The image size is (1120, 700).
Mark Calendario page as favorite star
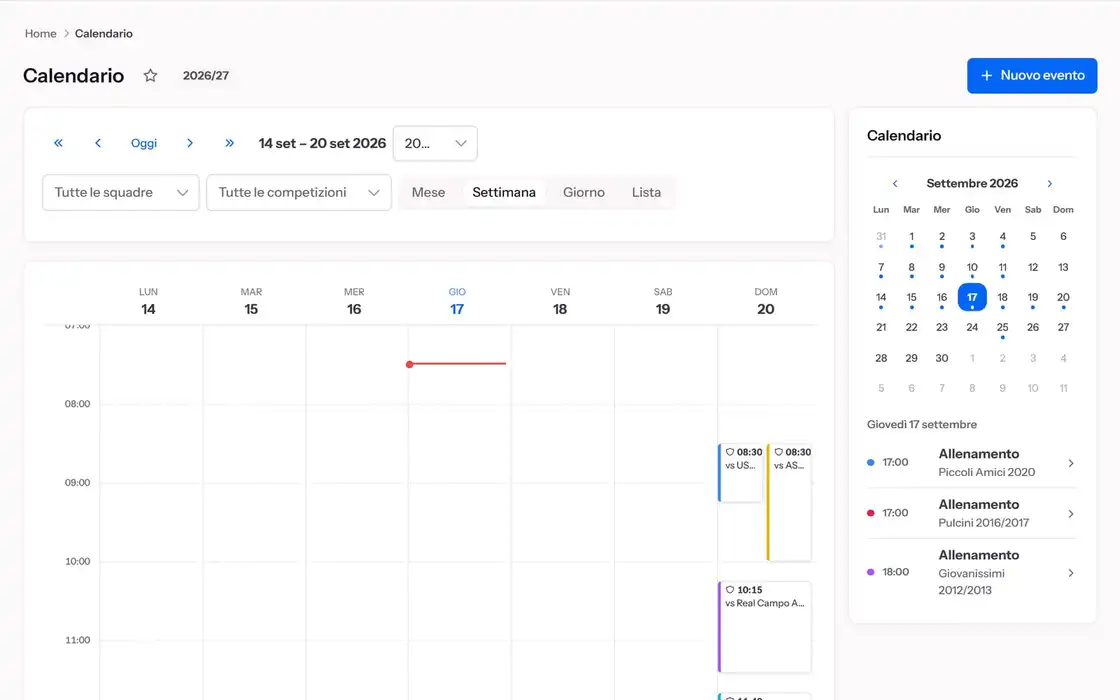(x=150, y=76)
